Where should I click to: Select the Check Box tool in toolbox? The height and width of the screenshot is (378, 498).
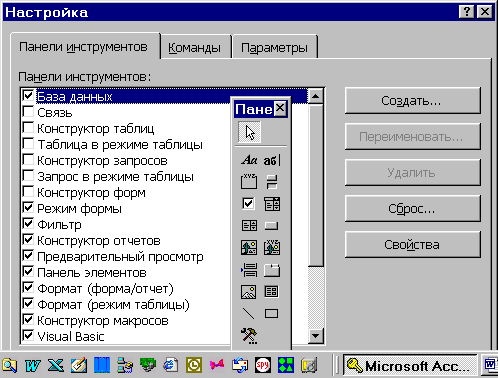point(248,203)
